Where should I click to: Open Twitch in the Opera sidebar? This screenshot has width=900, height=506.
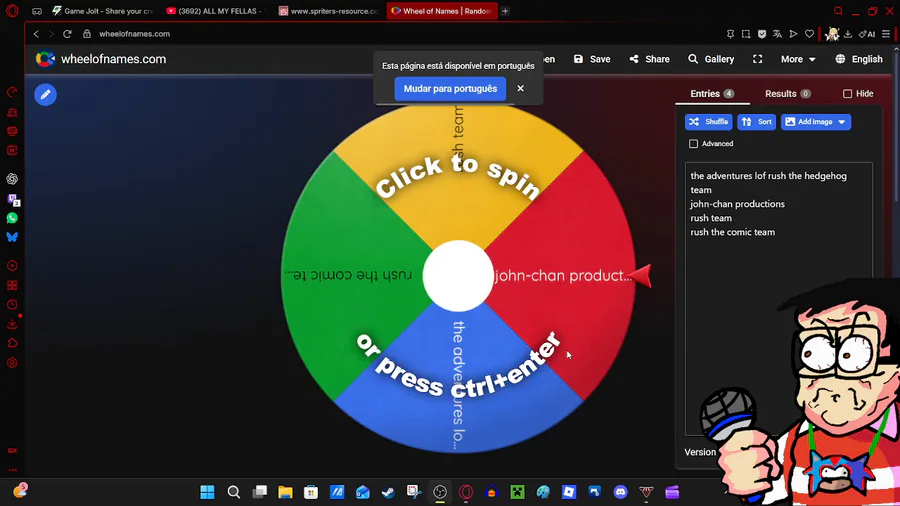pyautogui.click(x=12, y=199)
